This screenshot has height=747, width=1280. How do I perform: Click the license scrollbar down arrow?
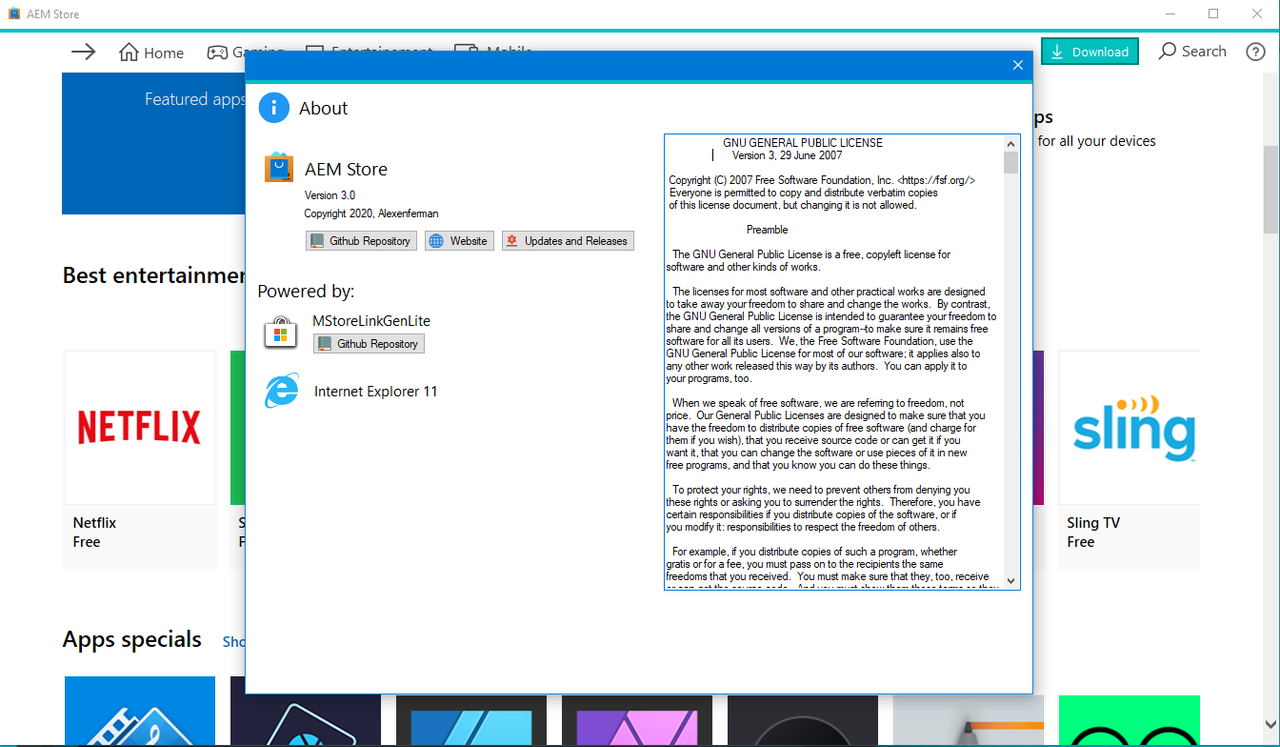pos(1011,581)
